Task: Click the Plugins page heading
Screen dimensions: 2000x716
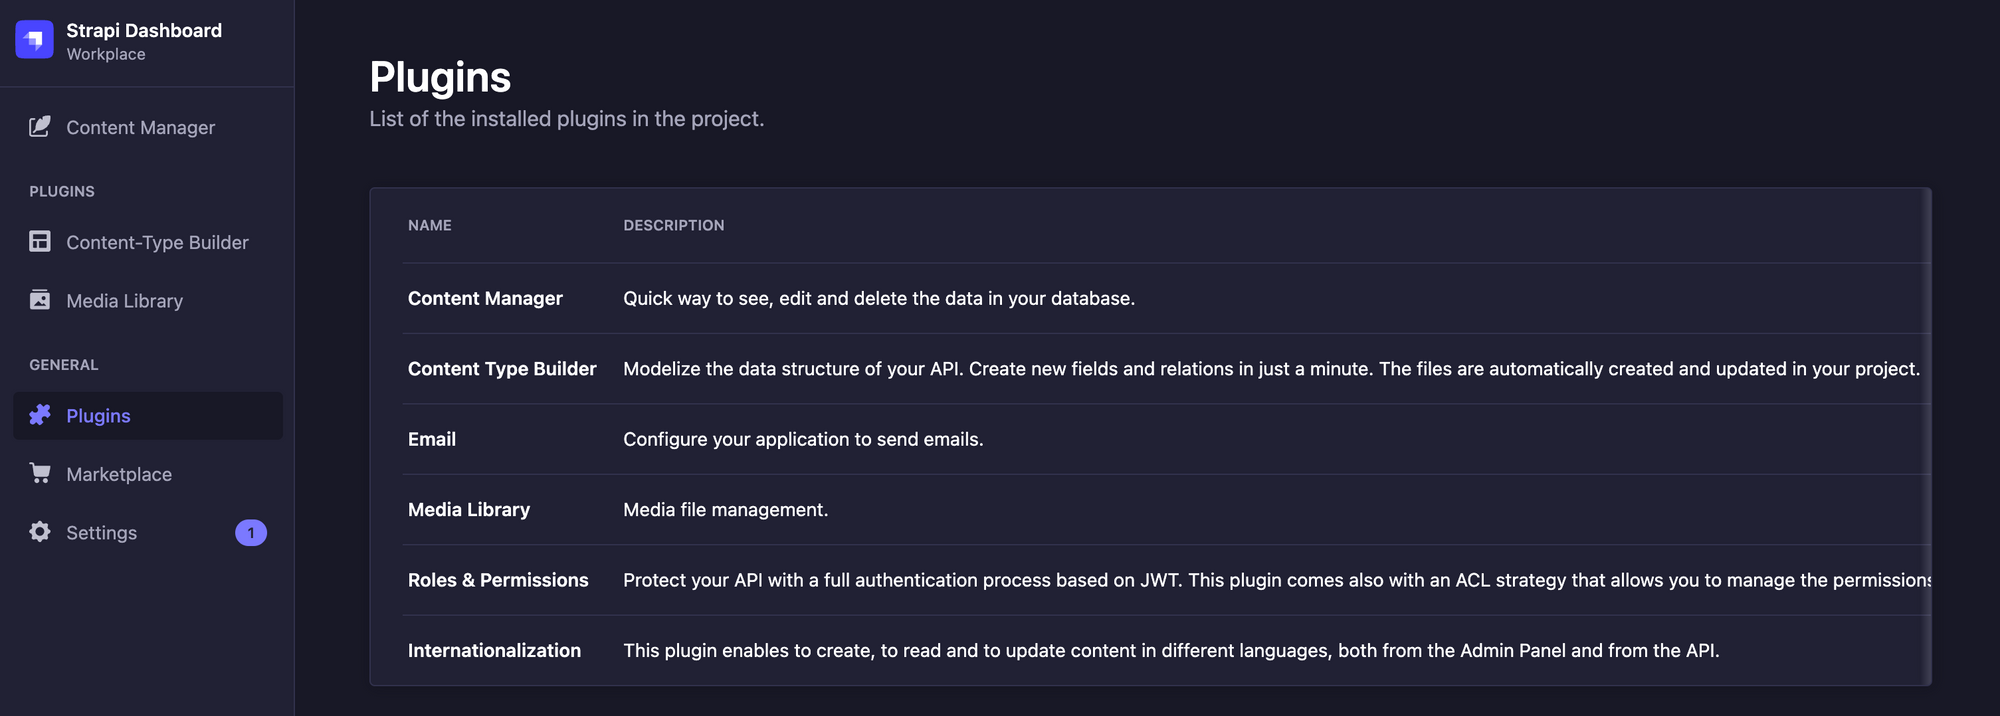Action: [440, 77]
